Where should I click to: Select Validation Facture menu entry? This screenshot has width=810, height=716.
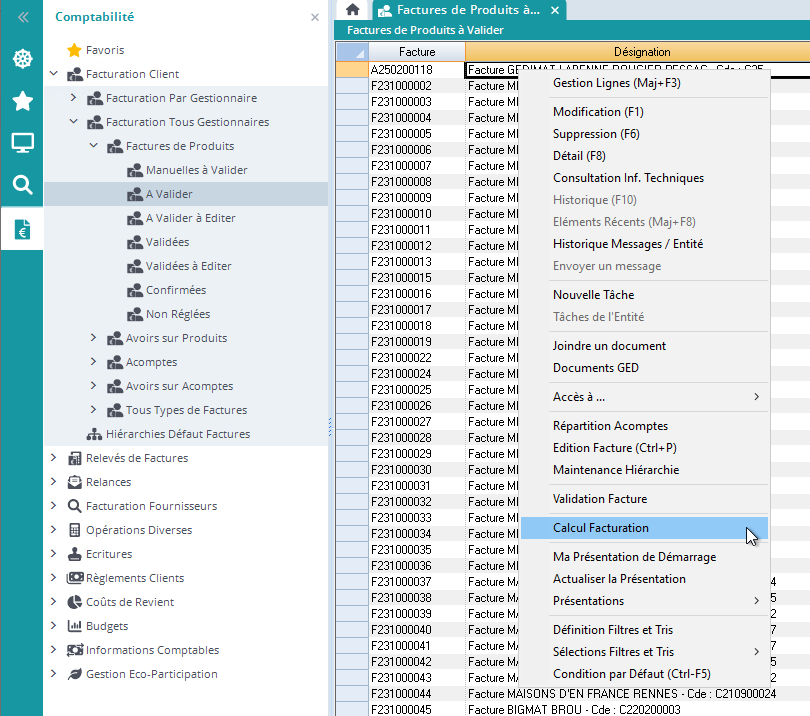[600, 499]
